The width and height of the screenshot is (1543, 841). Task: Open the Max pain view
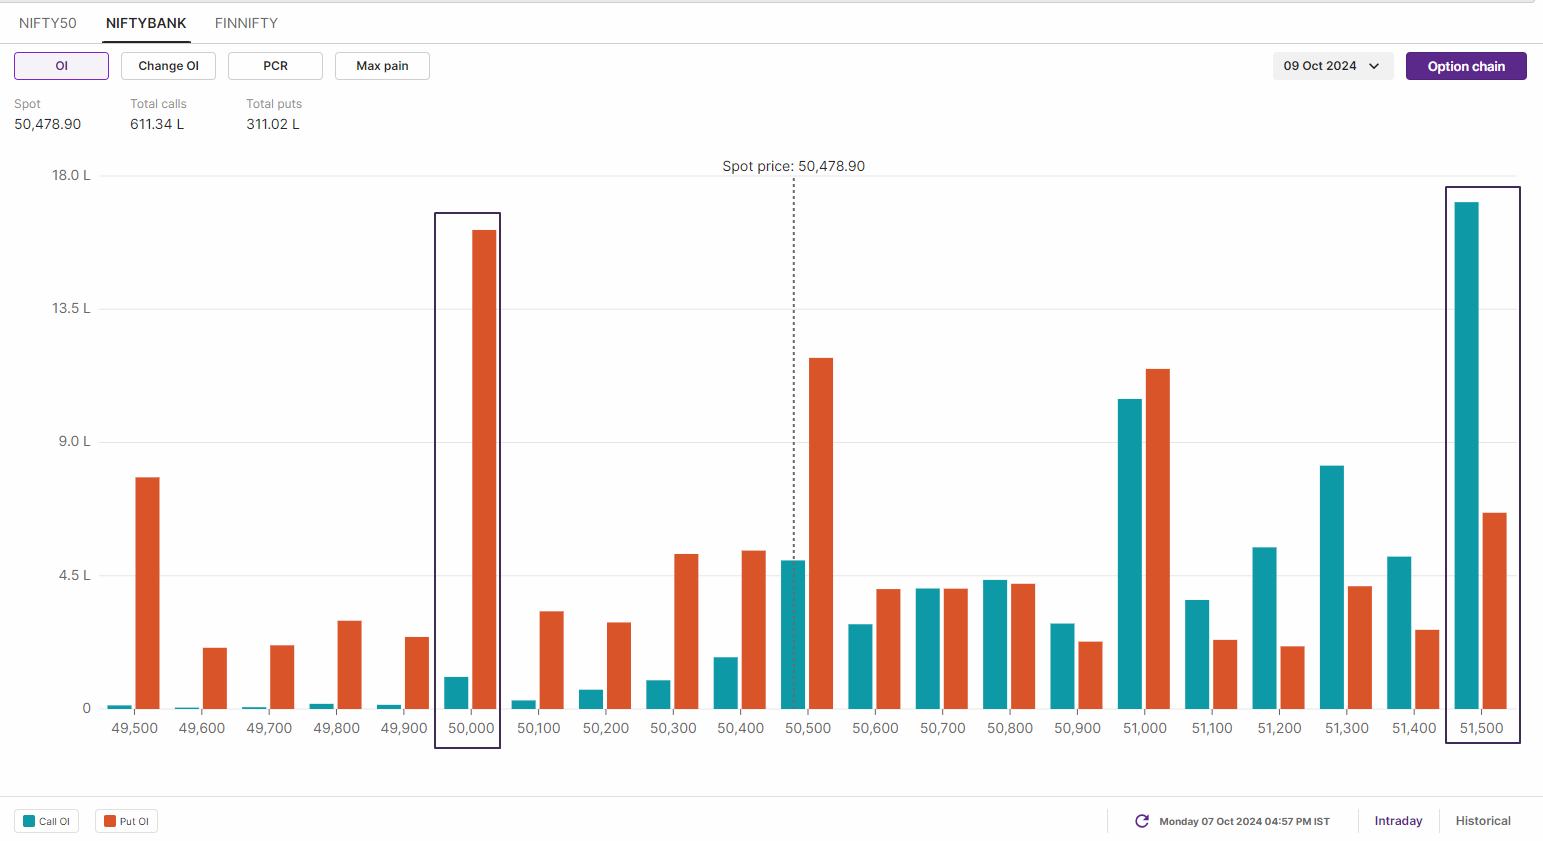(382, 66)
